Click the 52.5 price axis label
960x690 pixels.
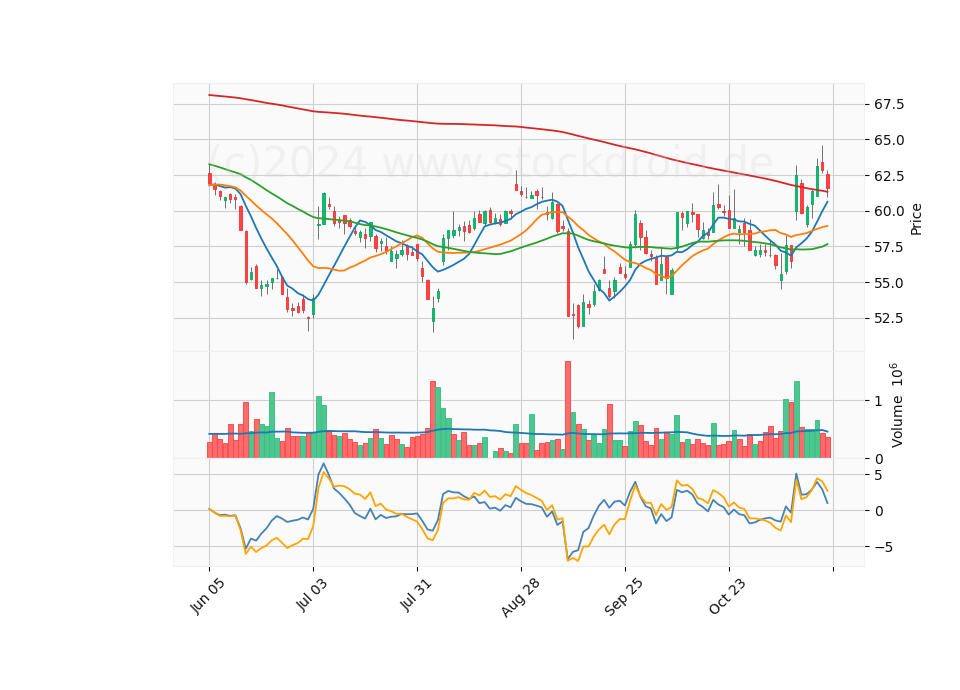point(888,319)
